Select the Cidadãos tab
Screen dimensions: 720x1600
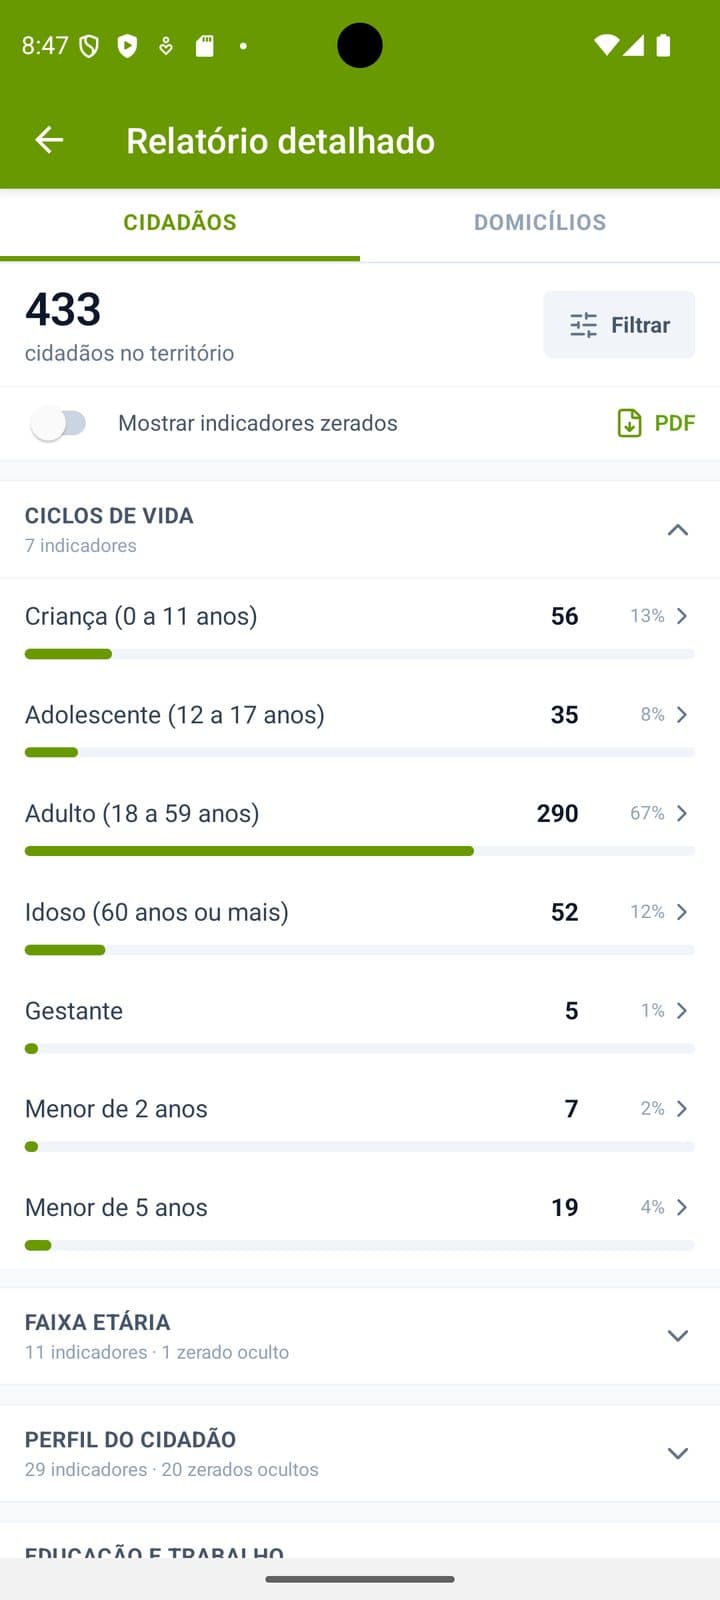click(x=180, y=222)
